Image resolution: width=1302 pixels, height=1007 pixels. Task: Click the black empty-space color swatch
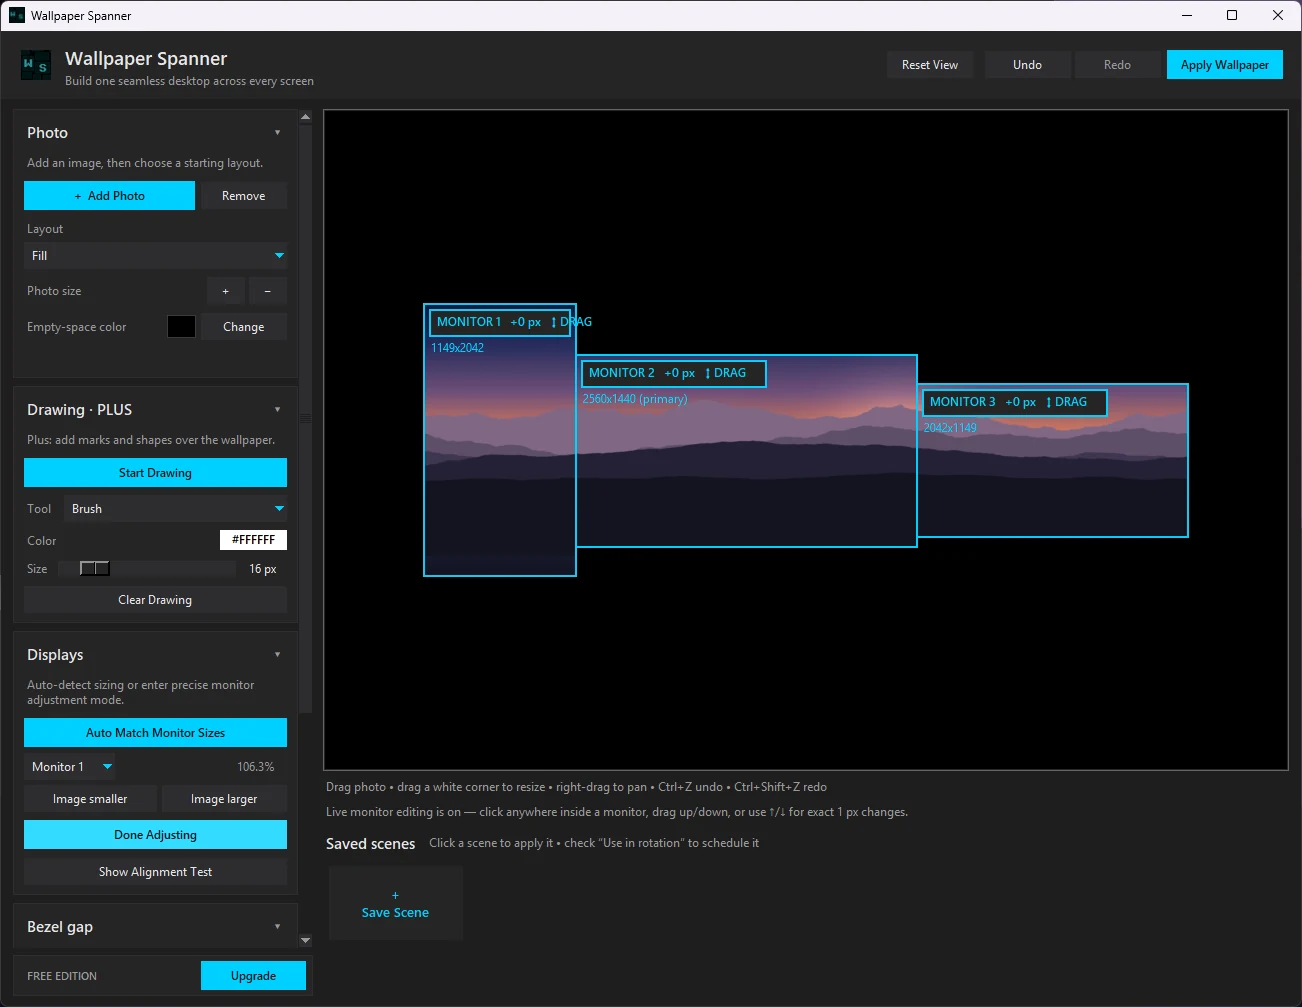181,327
